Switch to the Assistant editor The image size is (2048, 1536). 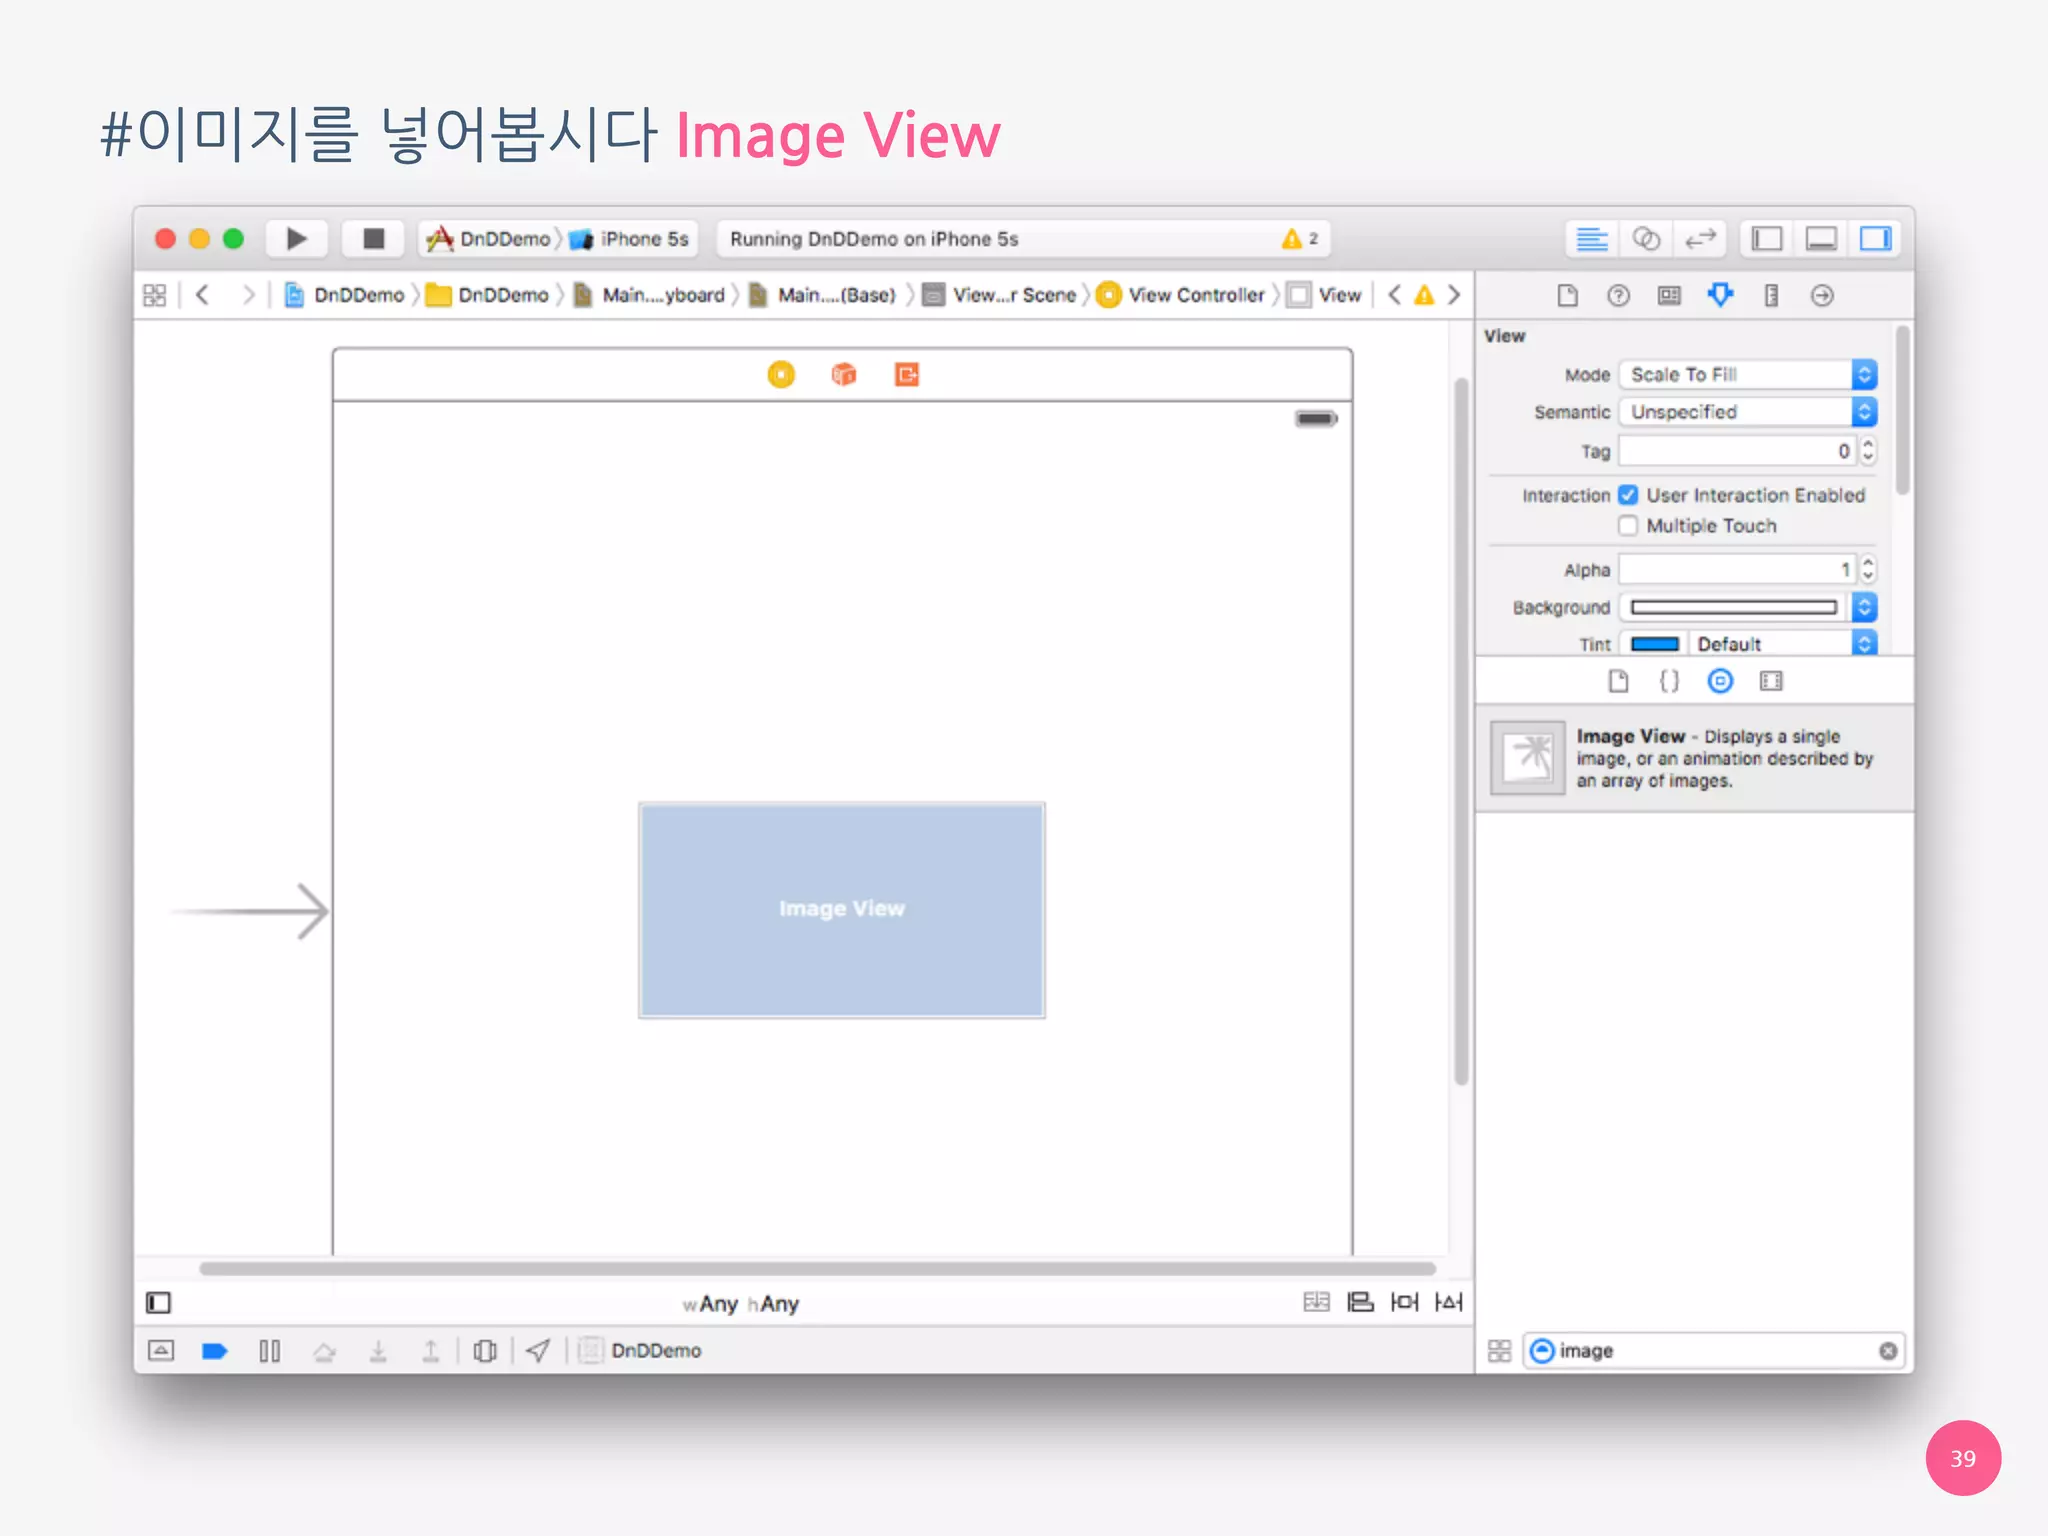tap(1646, 239)
